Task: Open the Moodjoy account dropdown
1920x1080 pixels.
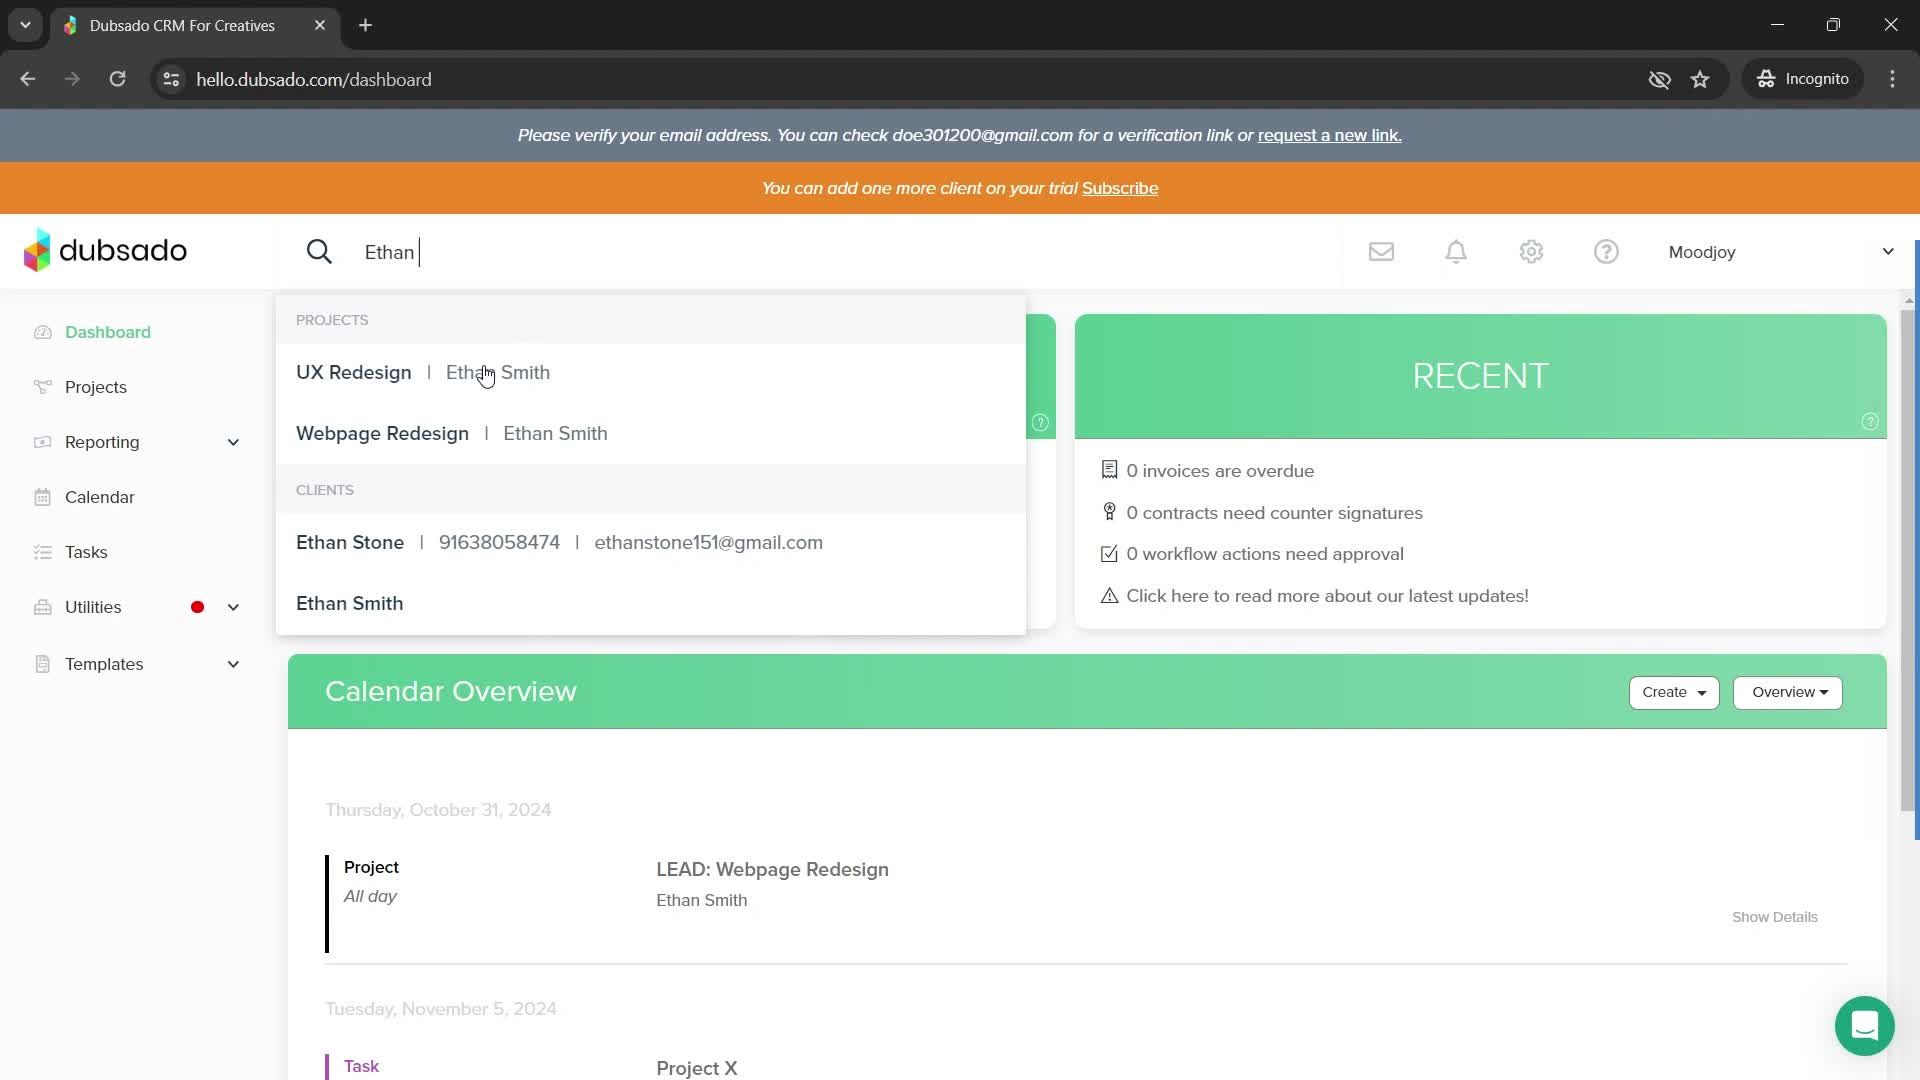Action: click(x=1781, y=252)
